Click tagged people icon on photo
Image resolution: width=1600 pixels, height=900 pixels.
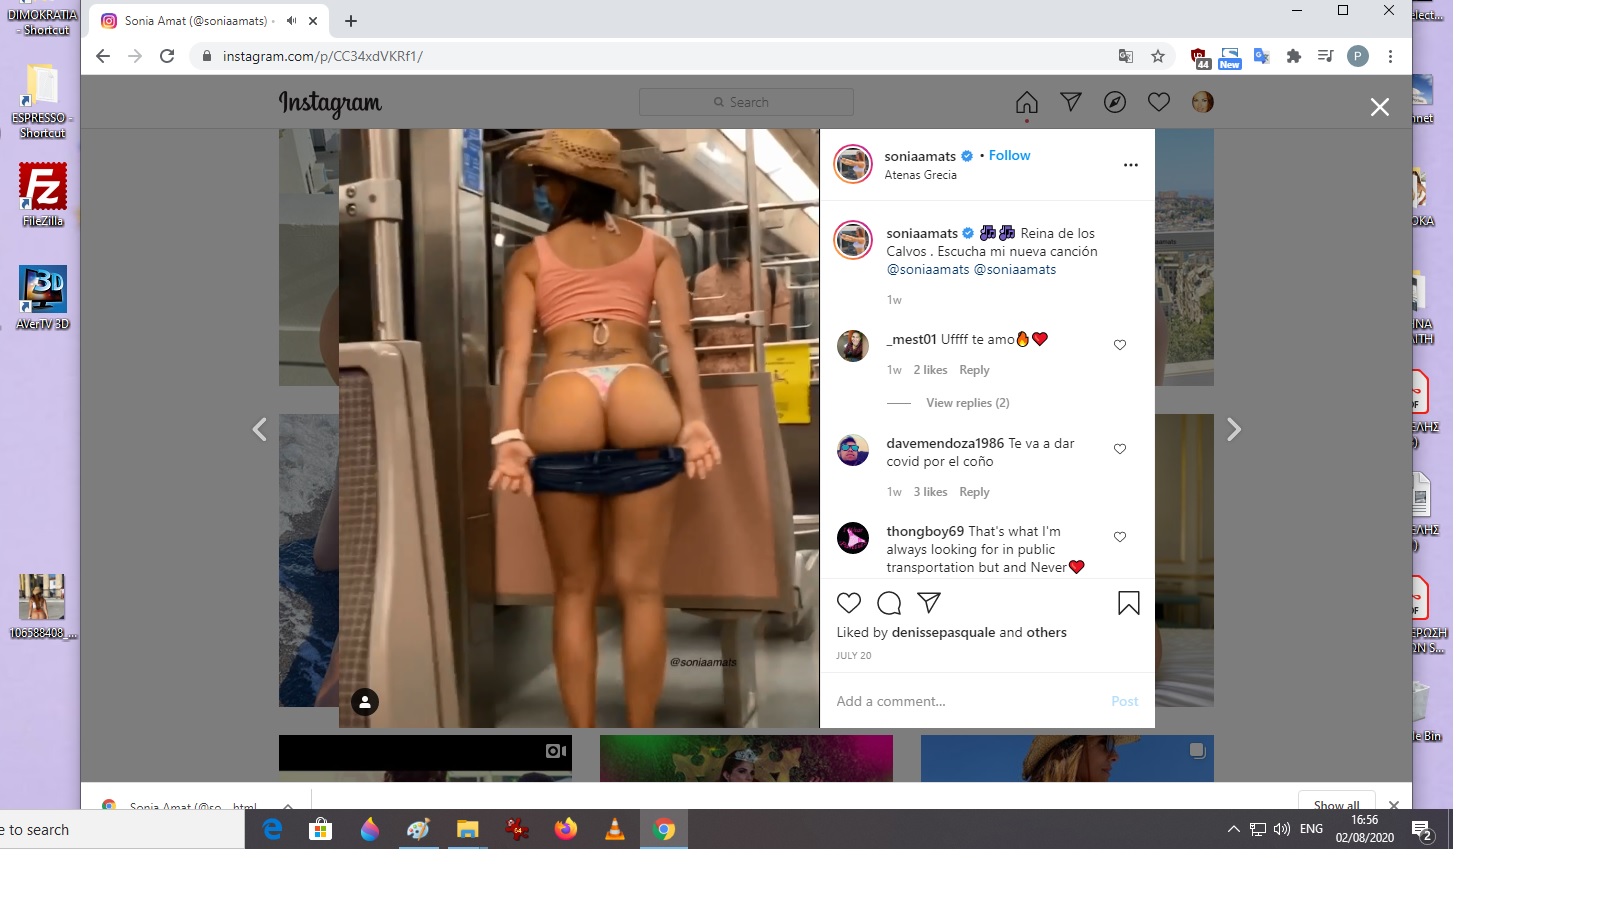(x=365, y=702)
